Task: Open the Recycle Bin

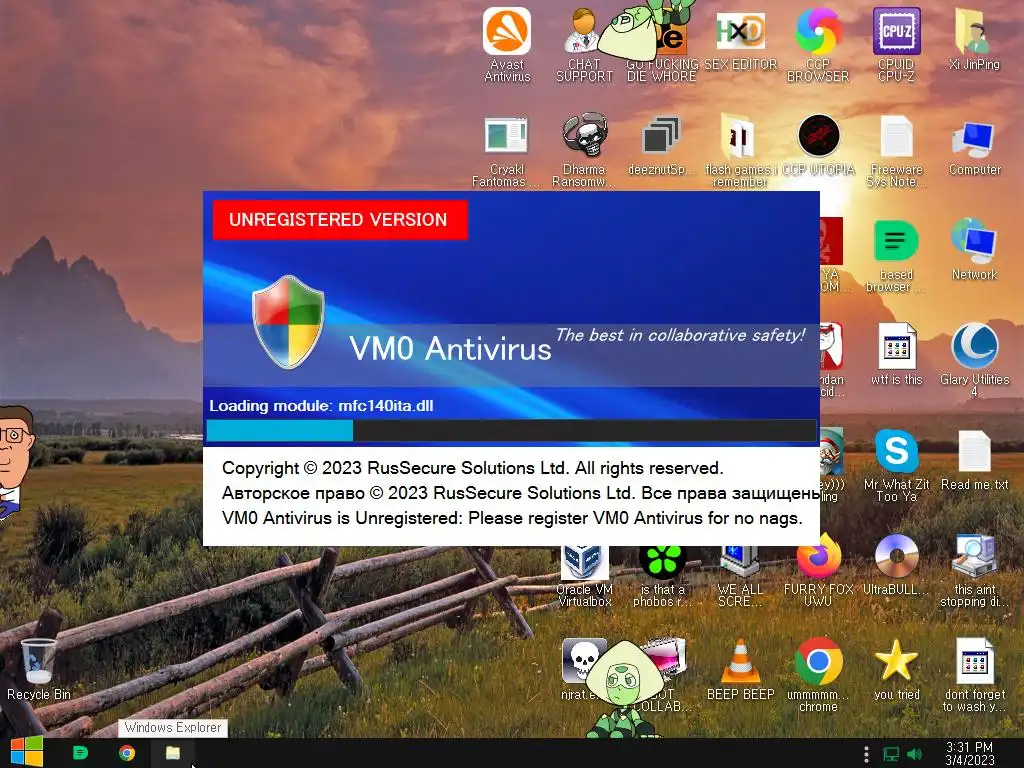Action: tap(39, 669)
